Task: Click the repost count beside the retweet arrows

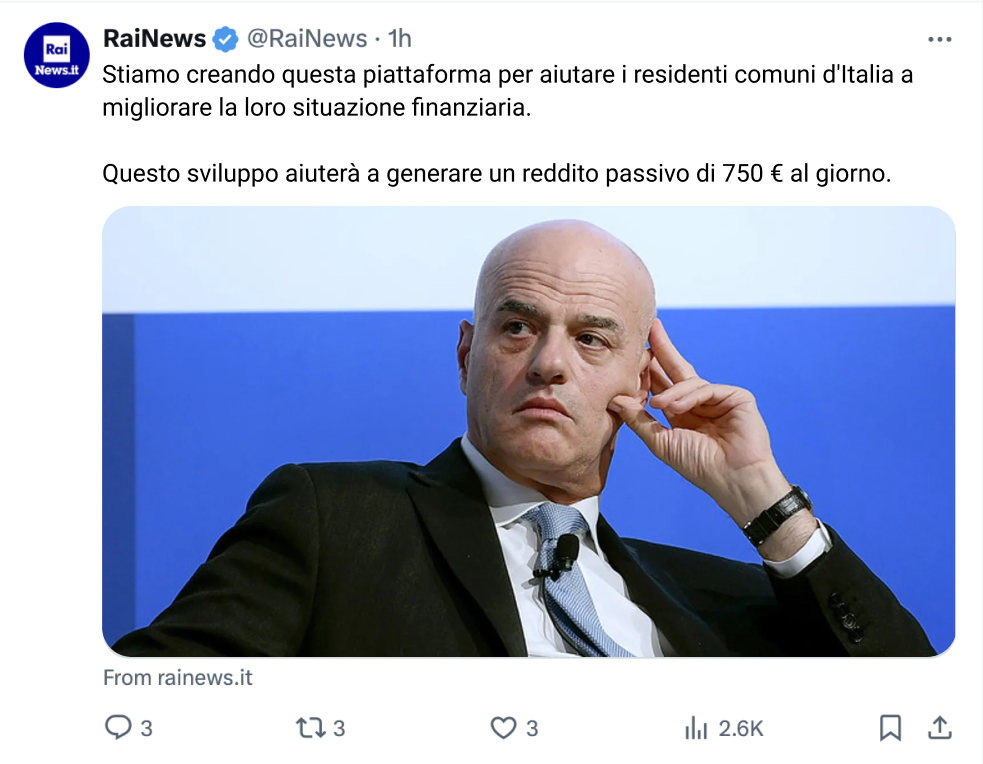Action: pyautogui.click(x=339, y=728)
